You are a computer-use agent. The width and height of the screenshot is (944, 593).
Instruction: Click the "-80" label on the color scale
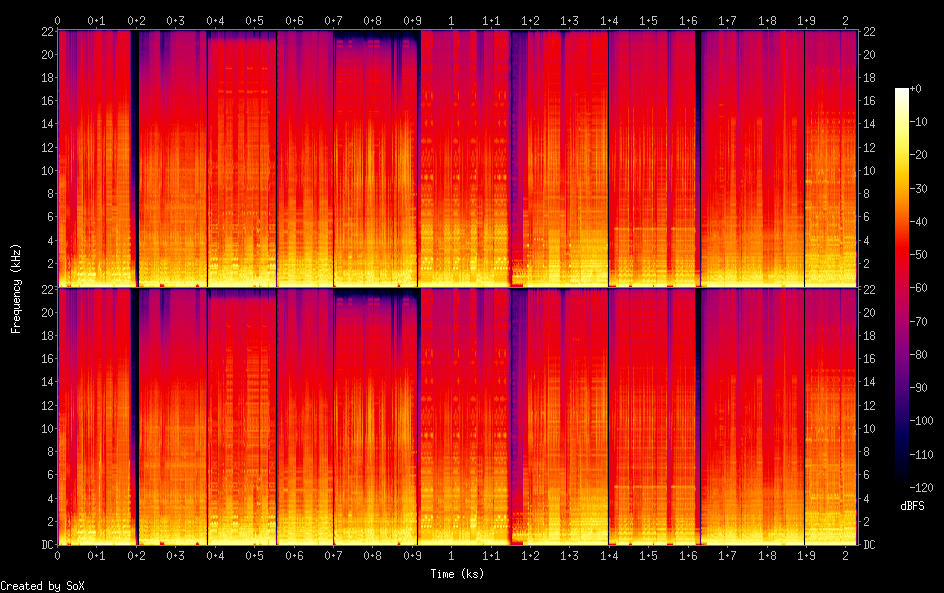point(918,355)
